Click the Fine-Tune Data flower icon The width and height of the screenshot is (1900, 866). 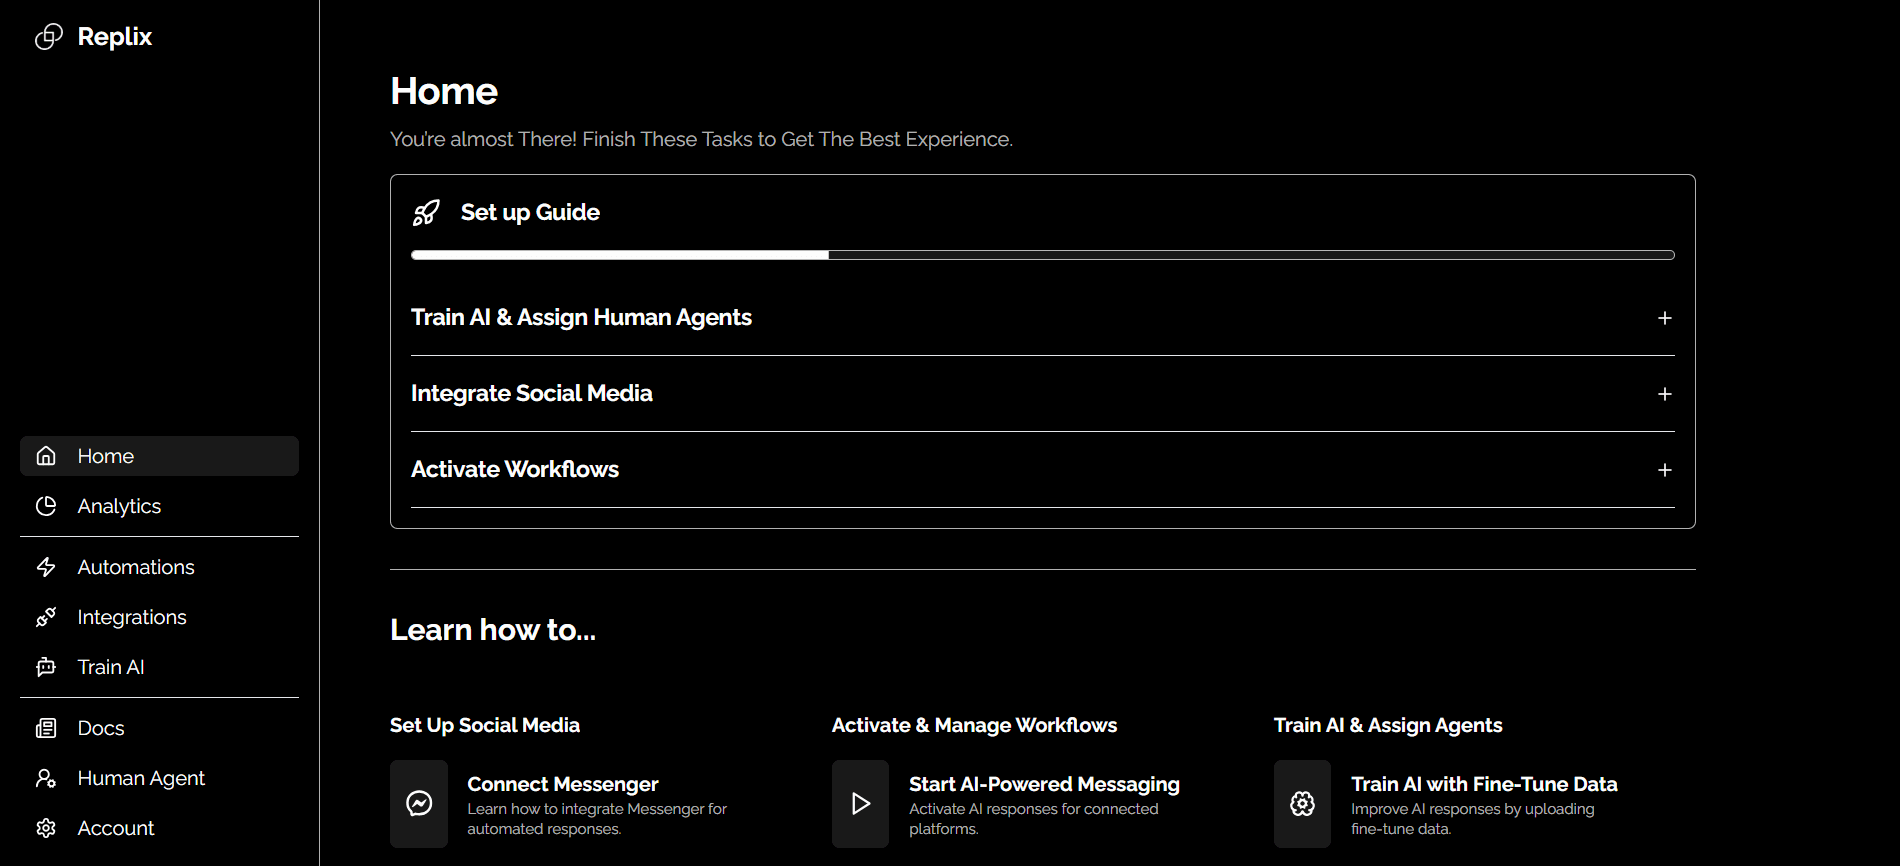(1302, 803)
